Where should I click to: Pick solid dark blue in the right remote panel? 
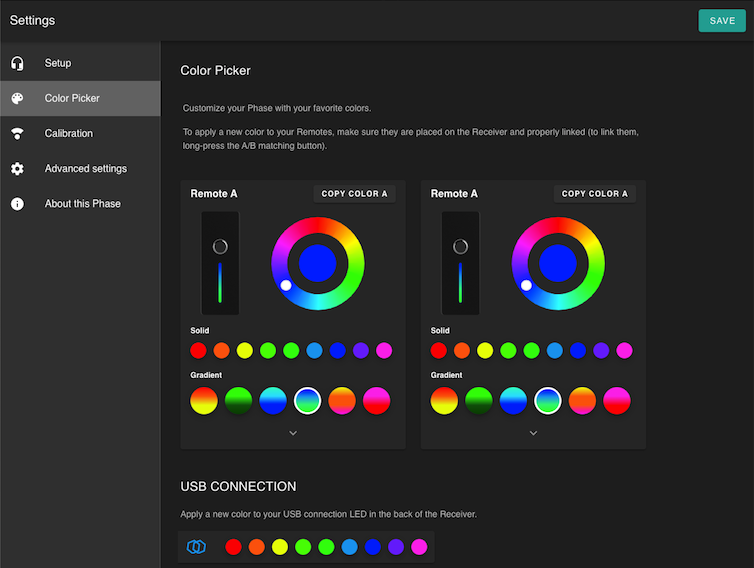(578, 351)
